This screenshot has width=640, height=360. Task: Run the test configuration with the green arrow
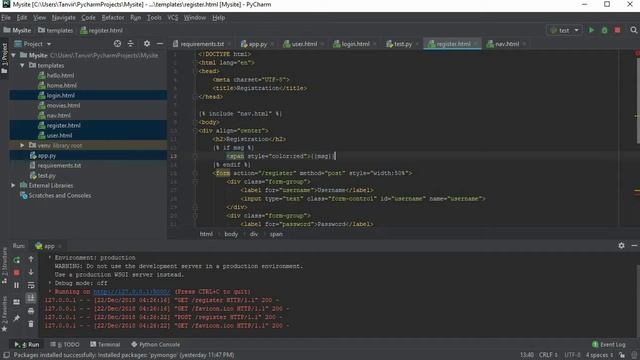point(591,30)
